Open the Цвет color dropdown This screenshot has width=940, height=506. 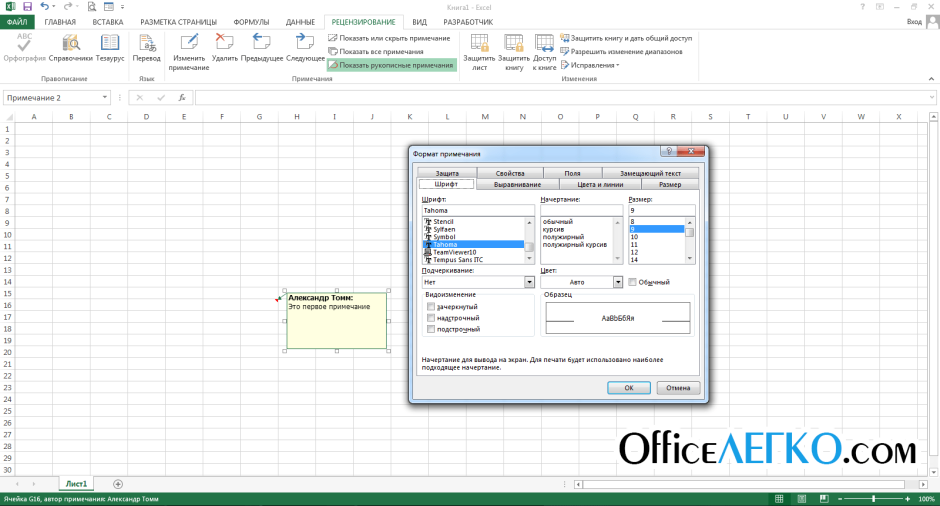(x=618, y=282)
